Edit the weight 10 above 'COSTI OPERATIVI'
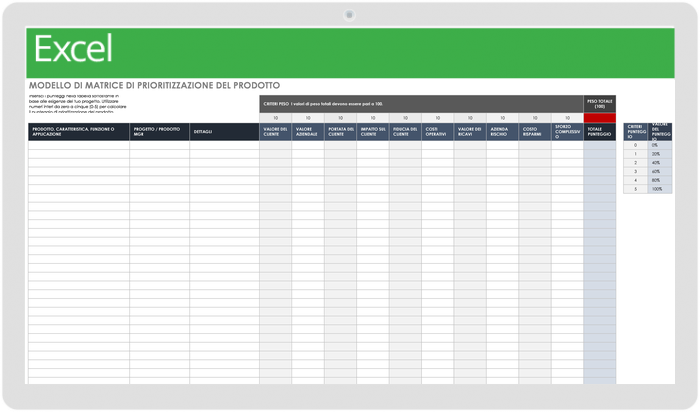This screenshot has width=700, height=412. click(x=438, y=118)
